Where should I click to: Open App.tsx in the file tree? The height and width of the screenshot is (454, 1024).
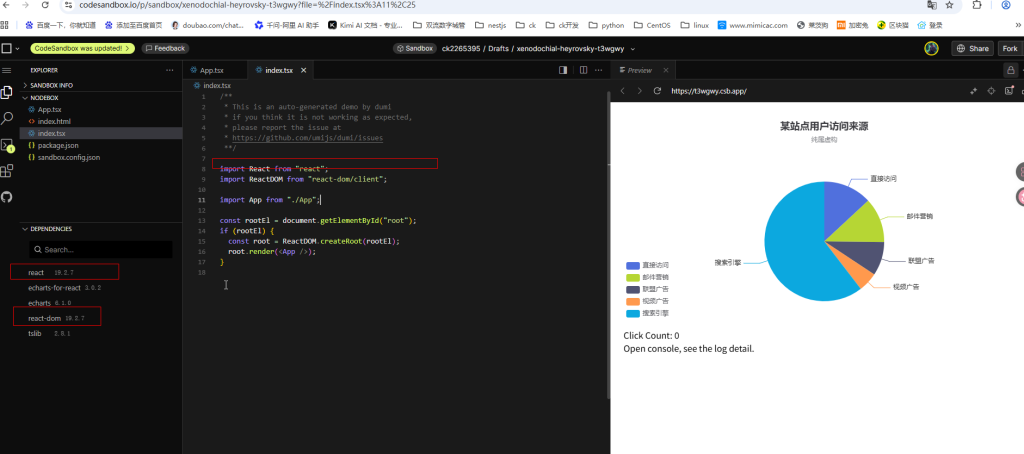click(x=101, y=110)
